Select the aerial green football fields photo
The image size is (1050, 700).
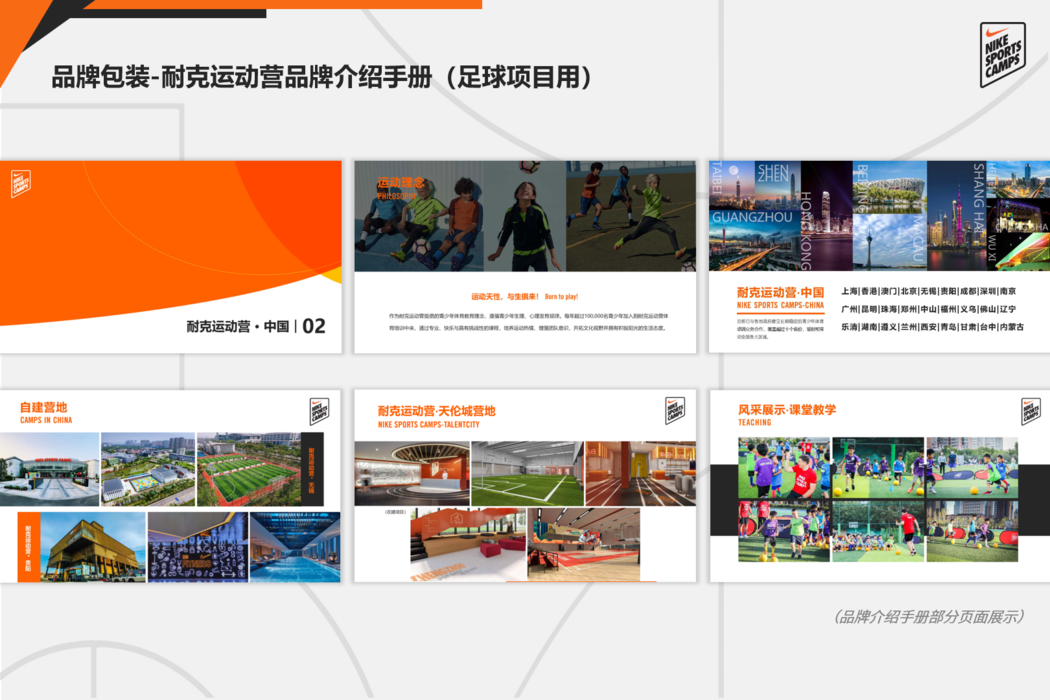tap(248, 469)
